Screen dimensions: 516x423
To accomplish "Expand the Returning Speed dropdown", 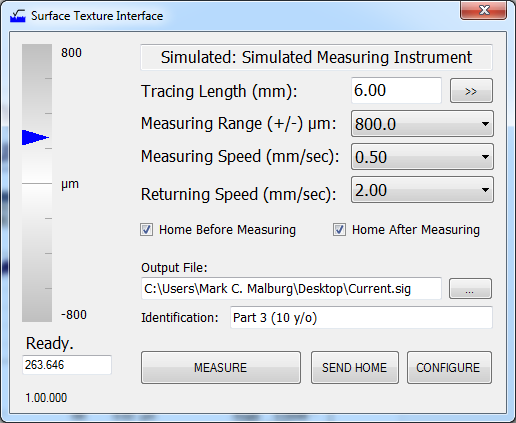I will coord(422,190).
